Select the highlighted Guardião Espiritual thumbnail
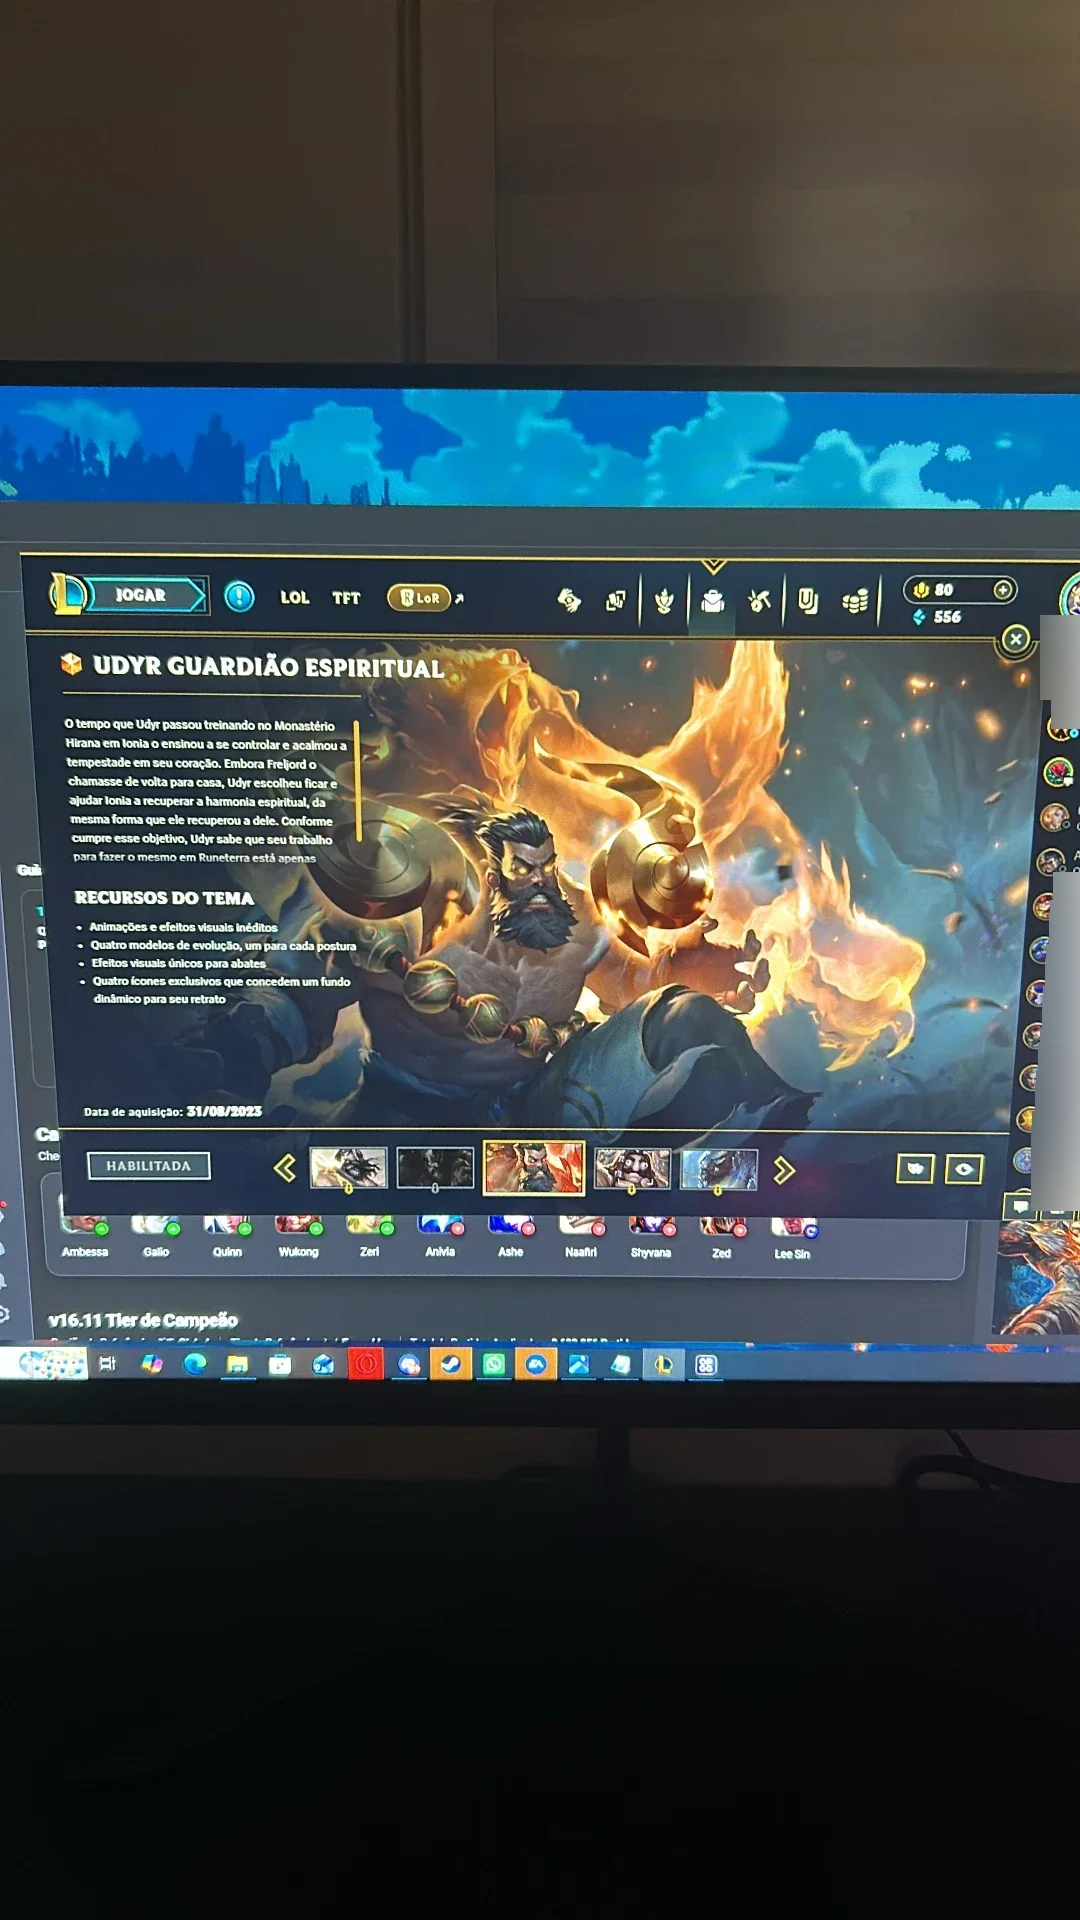1080x1920 pixels. tap(534, 1168)
